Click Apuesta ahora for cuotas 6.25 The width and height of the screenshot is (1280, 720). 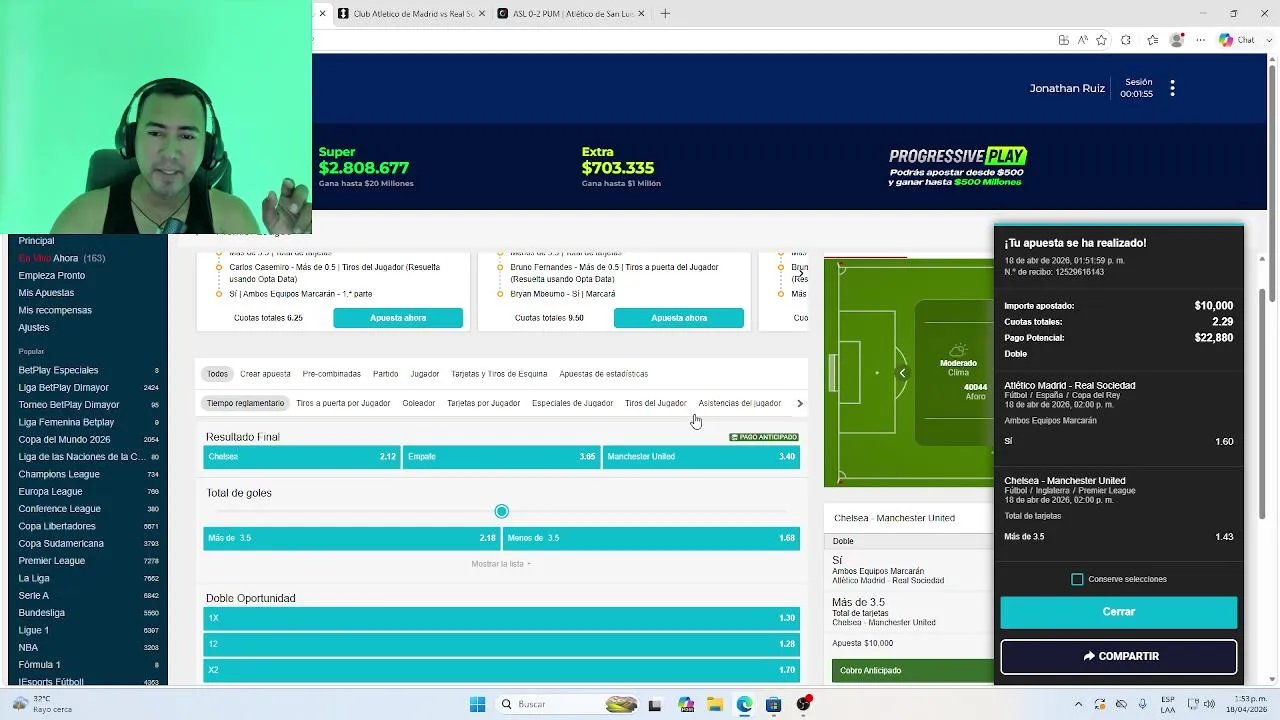tap(398, 318)
